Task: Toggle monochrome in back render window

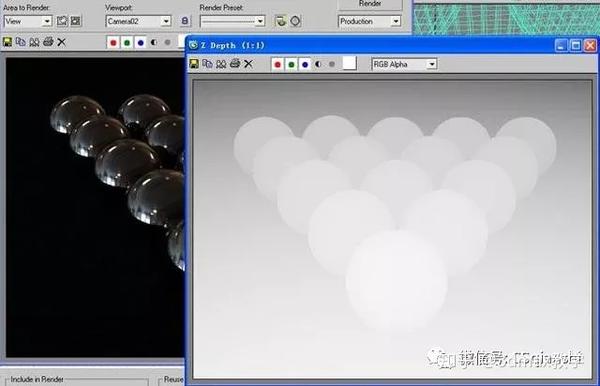Action: coord(167,42)
